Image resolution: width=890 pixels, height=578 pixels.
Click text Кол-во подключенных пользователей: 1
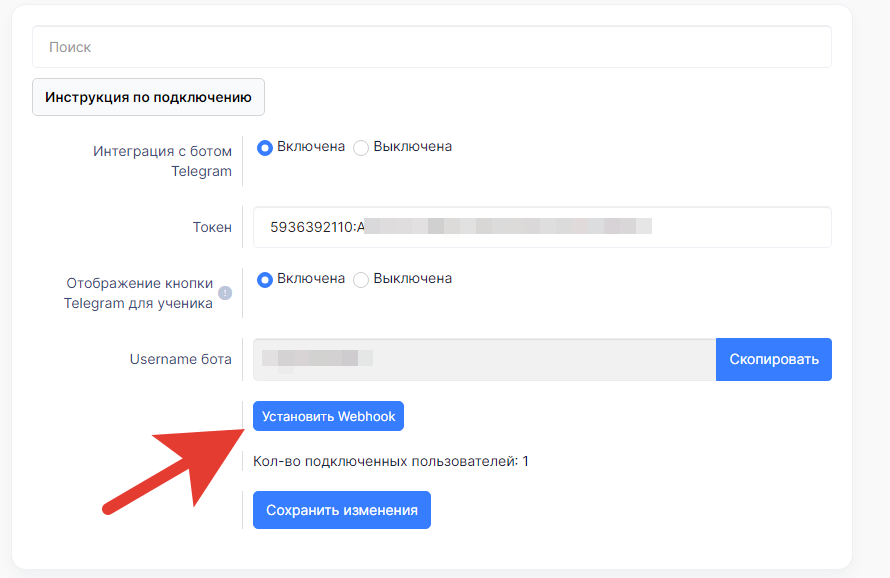click(x=391, y=461)
